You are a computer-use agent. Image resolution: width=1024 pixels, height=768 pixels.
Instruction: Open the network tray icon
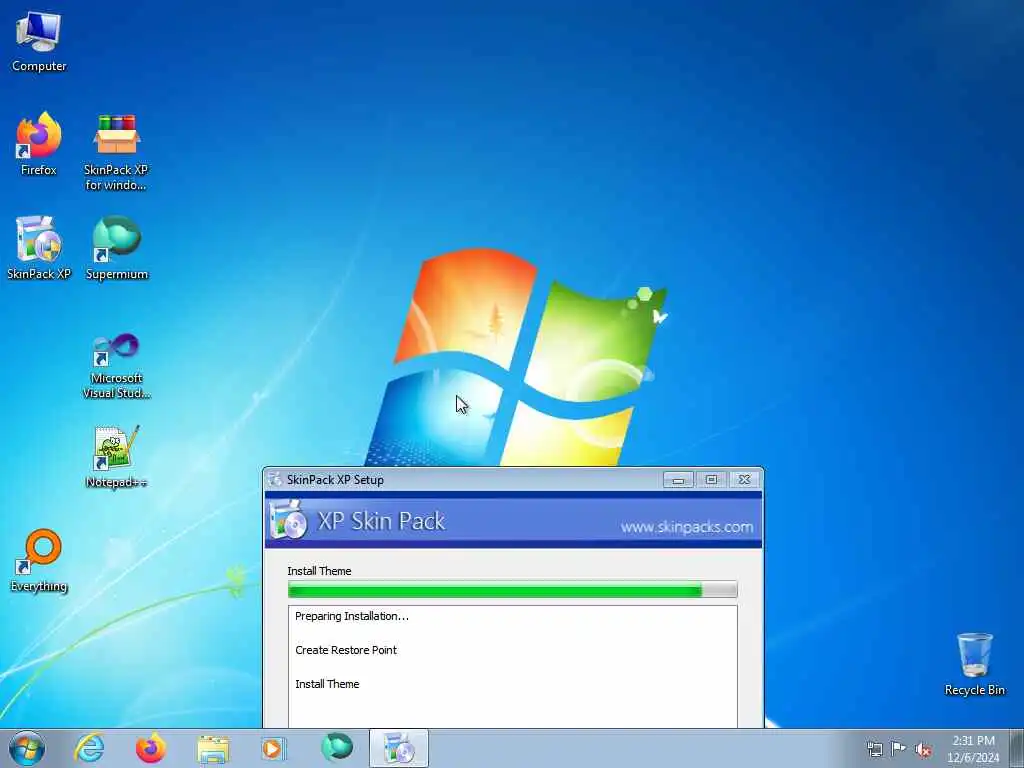[x=874, y=748]
